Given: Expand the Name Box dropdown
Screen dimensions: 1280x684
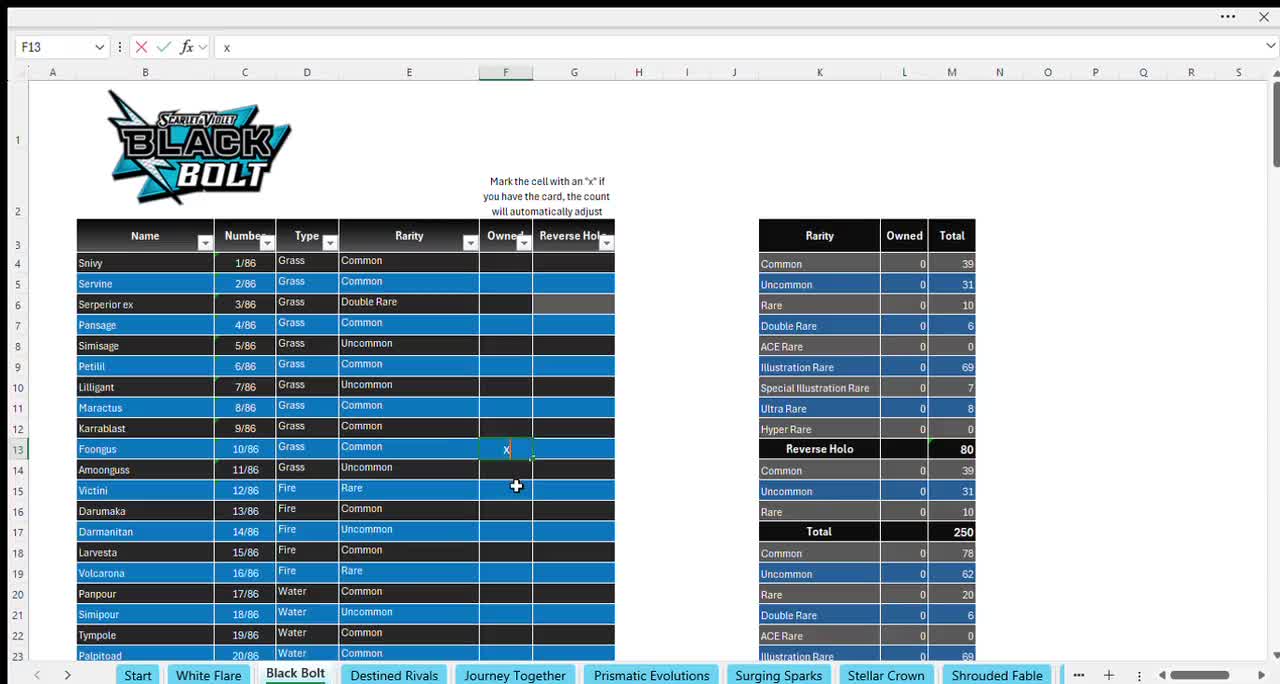Looking at the screenshot, I should tap(99, 47).
